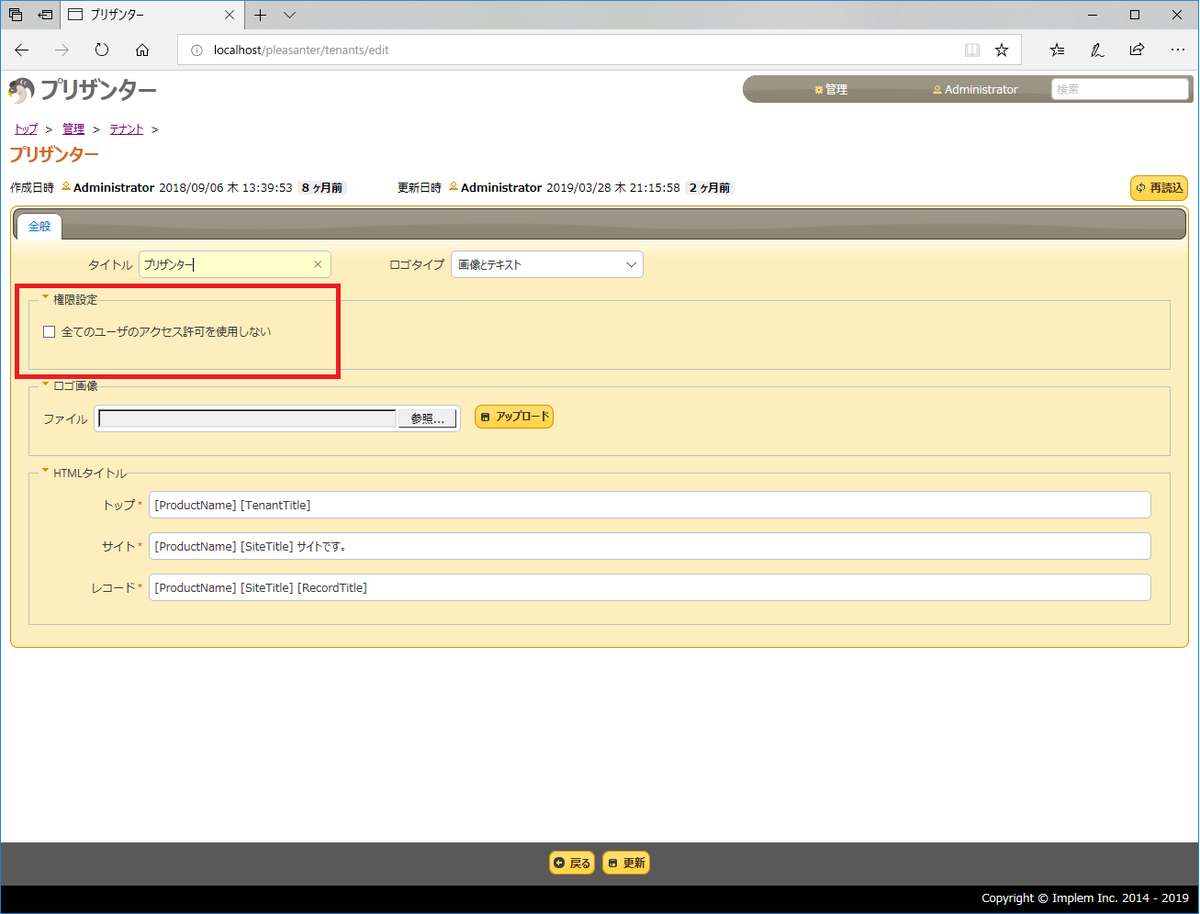The height and width of the screenshot is (914, 1200).
Task: Click the 更新日時 Administrator name
Action: tap(501, 188)
